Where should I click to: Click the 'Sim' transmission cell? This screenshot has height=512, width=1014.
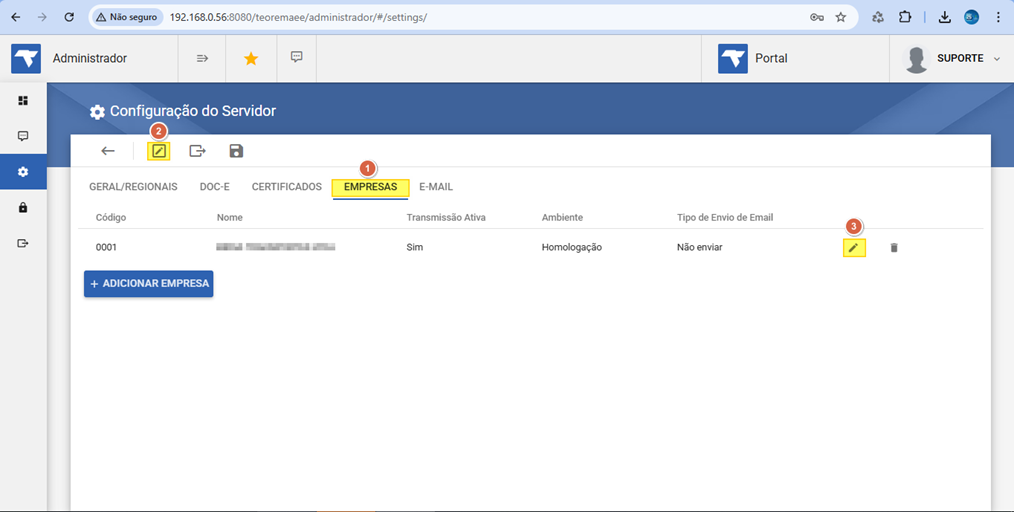[415, 247]
